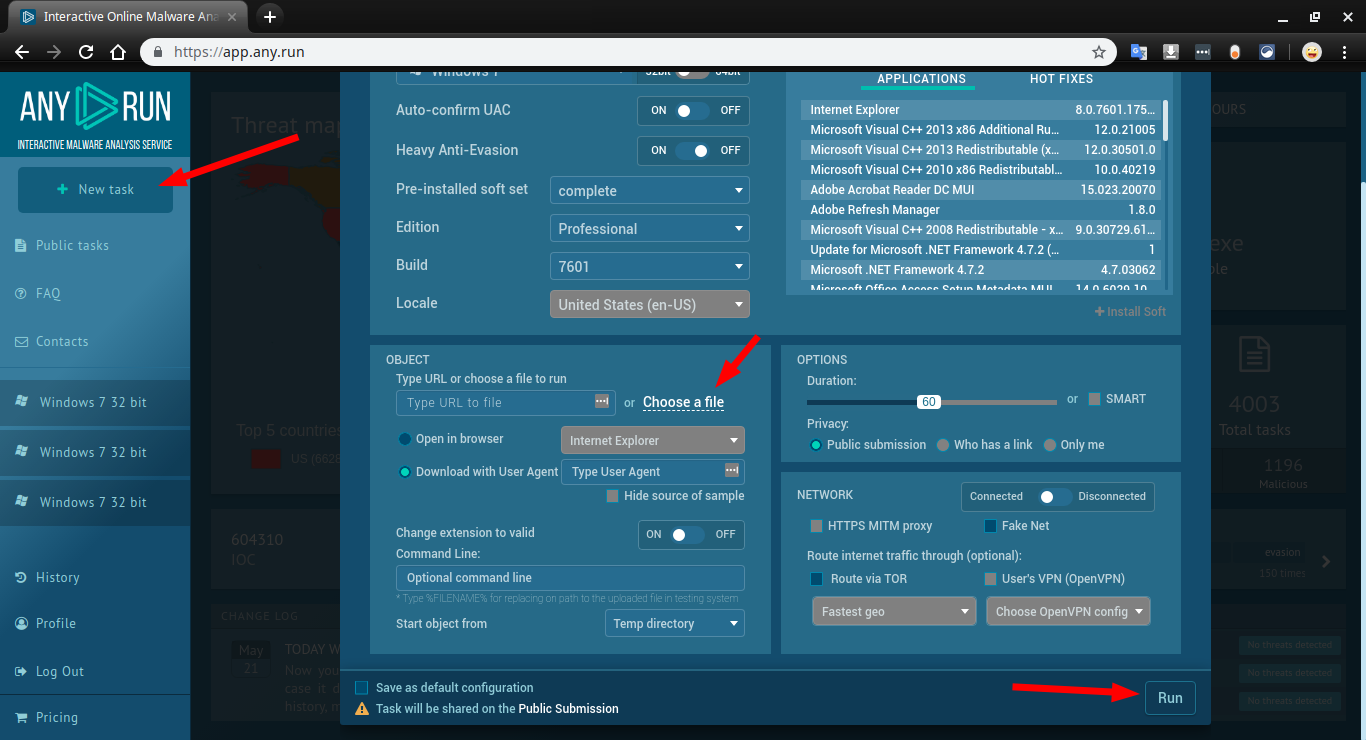Click the Duration slider handle at 60
The width and height of the screenshot is (1366, 740).
[929, 402]
